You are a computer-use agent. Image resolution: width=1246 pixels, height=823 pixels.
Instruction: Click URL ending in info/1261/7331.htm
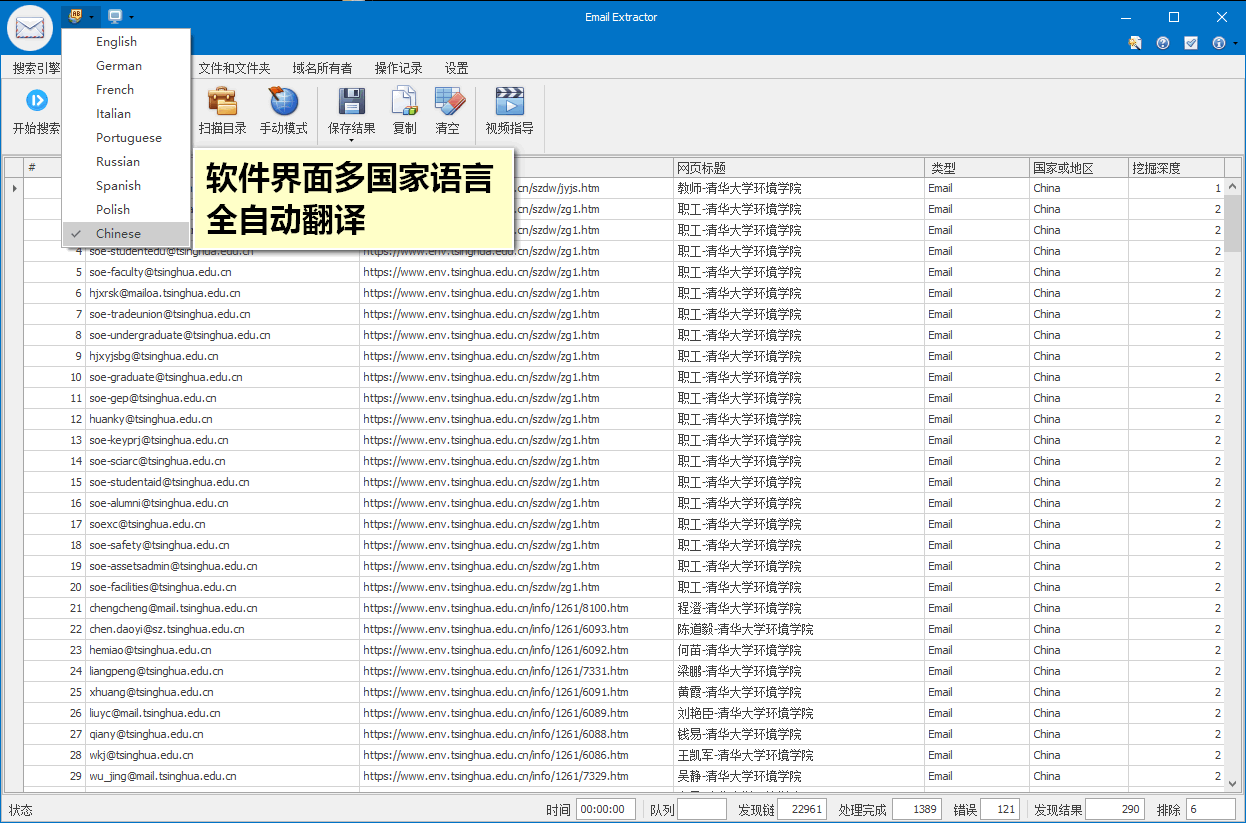496,671
